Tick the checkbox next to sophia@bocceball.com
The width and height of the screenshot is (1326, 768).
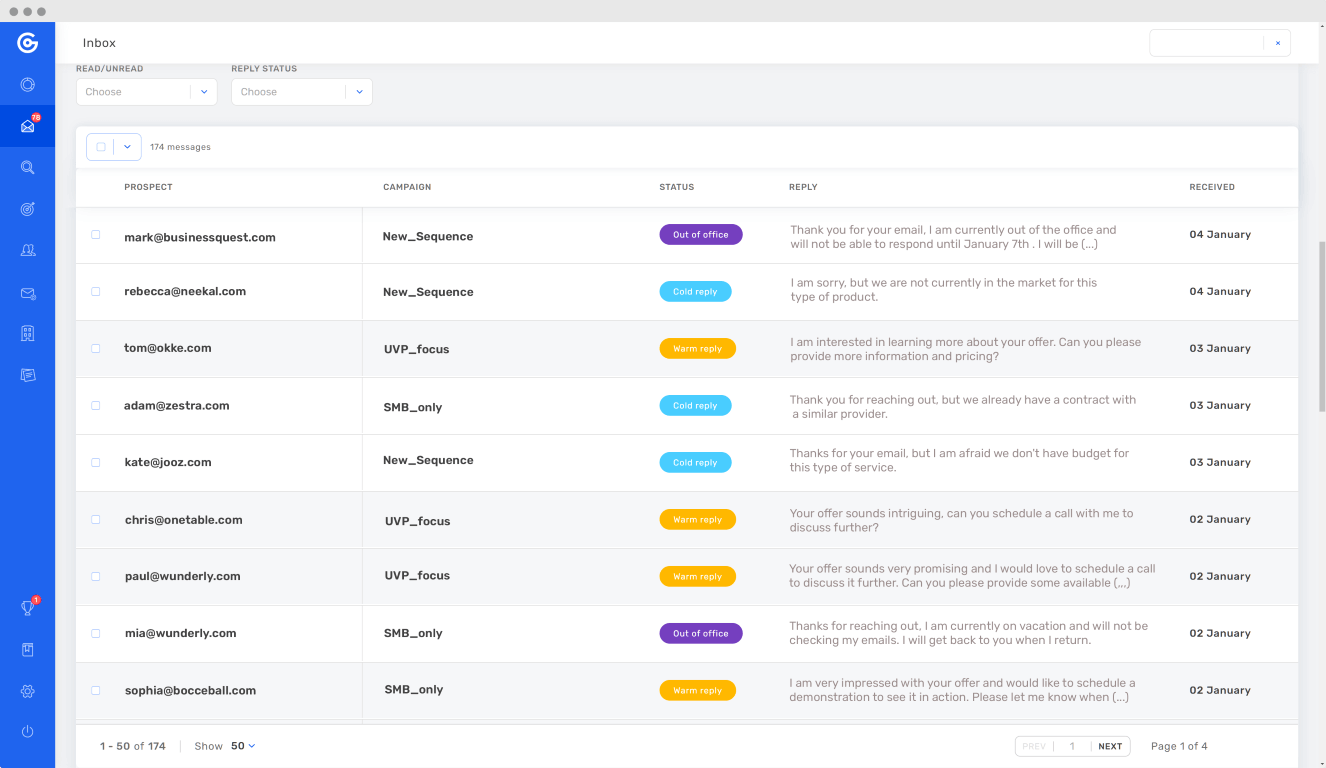96,691
